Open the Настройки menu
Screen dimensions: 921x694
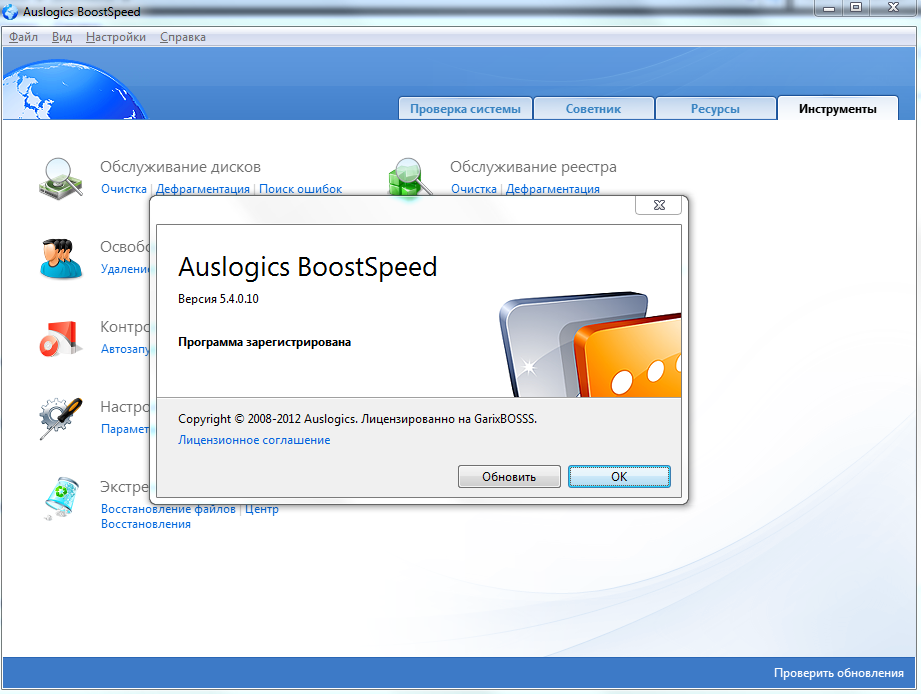(x=116, y=37)
